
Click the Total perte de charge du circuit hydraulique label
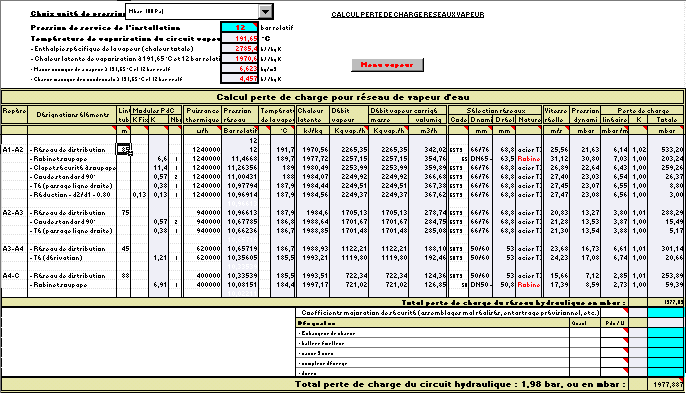[x=460, y=384]
